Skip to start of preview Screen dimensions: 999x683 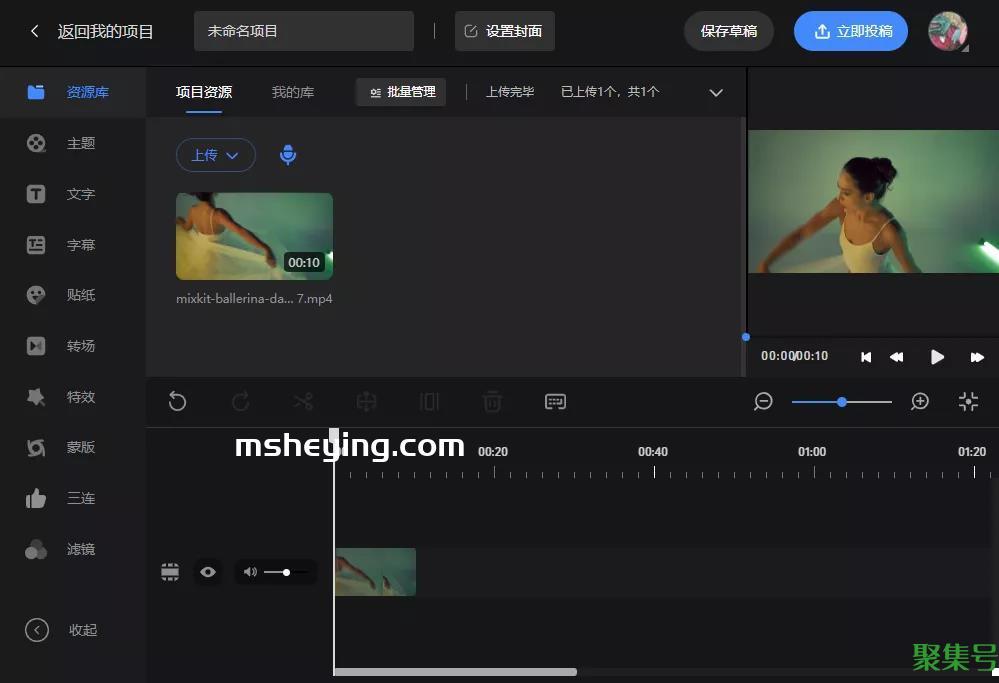coord(866,357)
